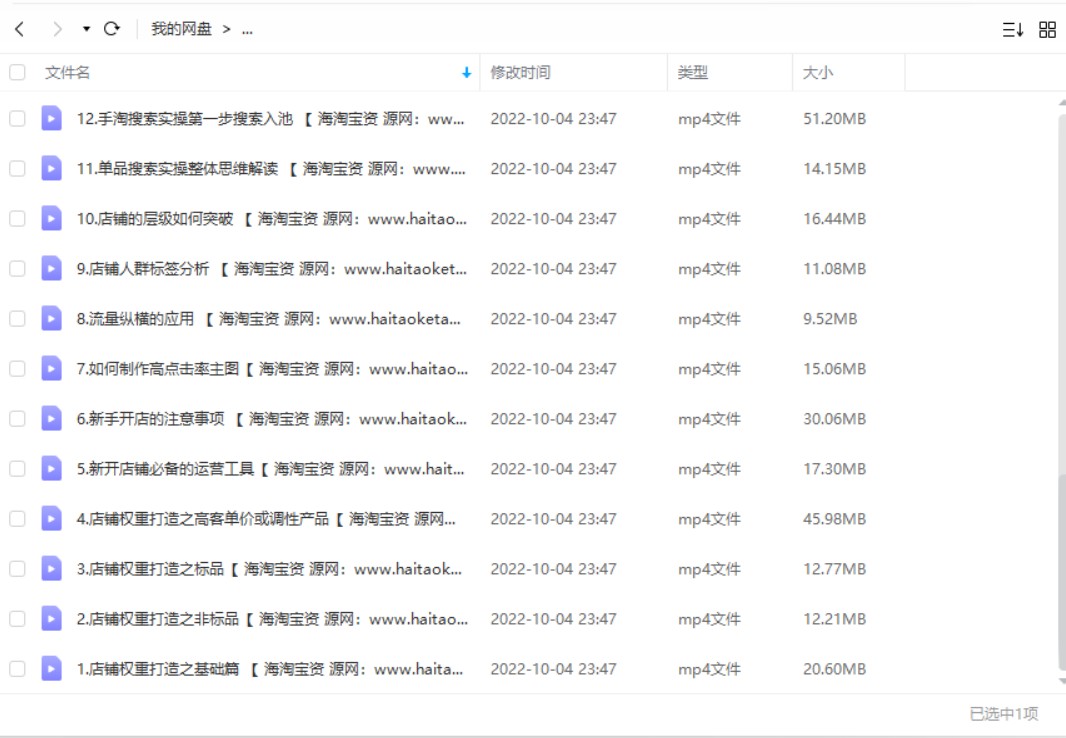Select file name 7.如何制作高点击率主图

(x=272, y=369)
